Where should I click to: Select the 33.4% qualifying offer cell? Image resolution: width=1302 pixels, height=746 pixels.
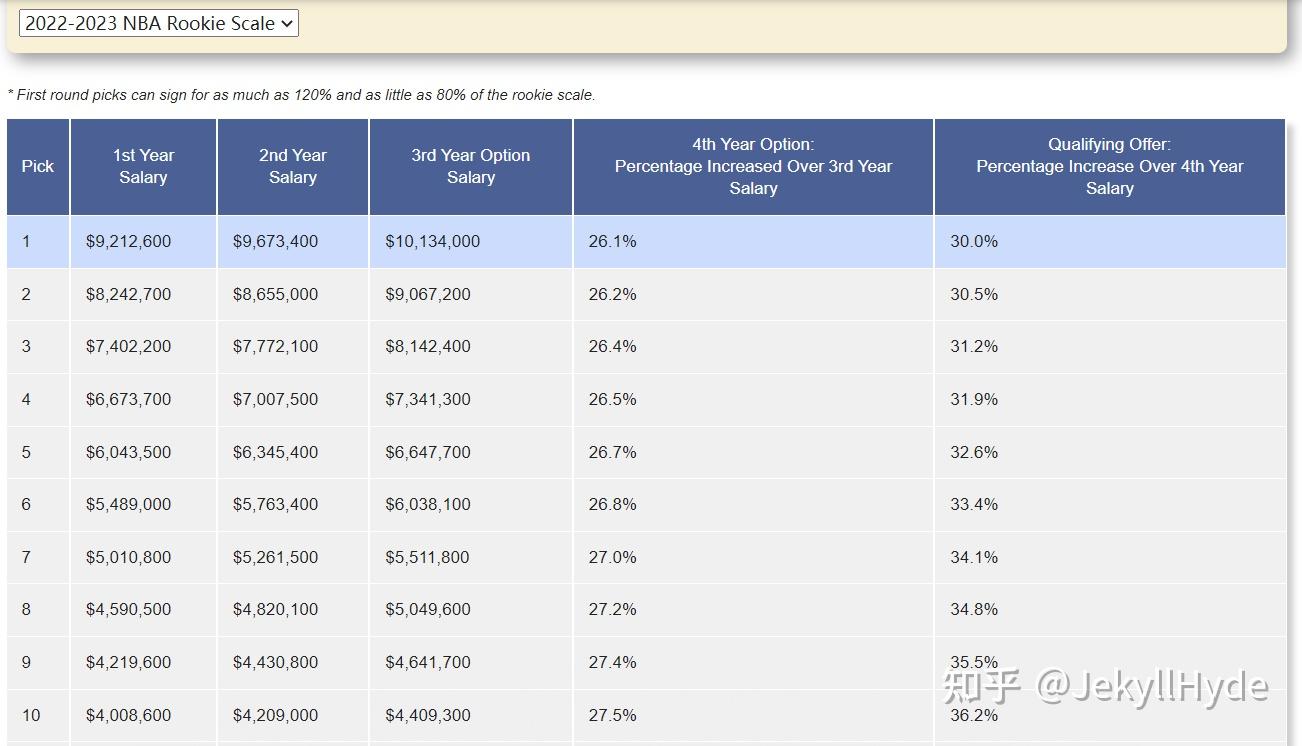pyautogui.click(x=1110, y=504)
